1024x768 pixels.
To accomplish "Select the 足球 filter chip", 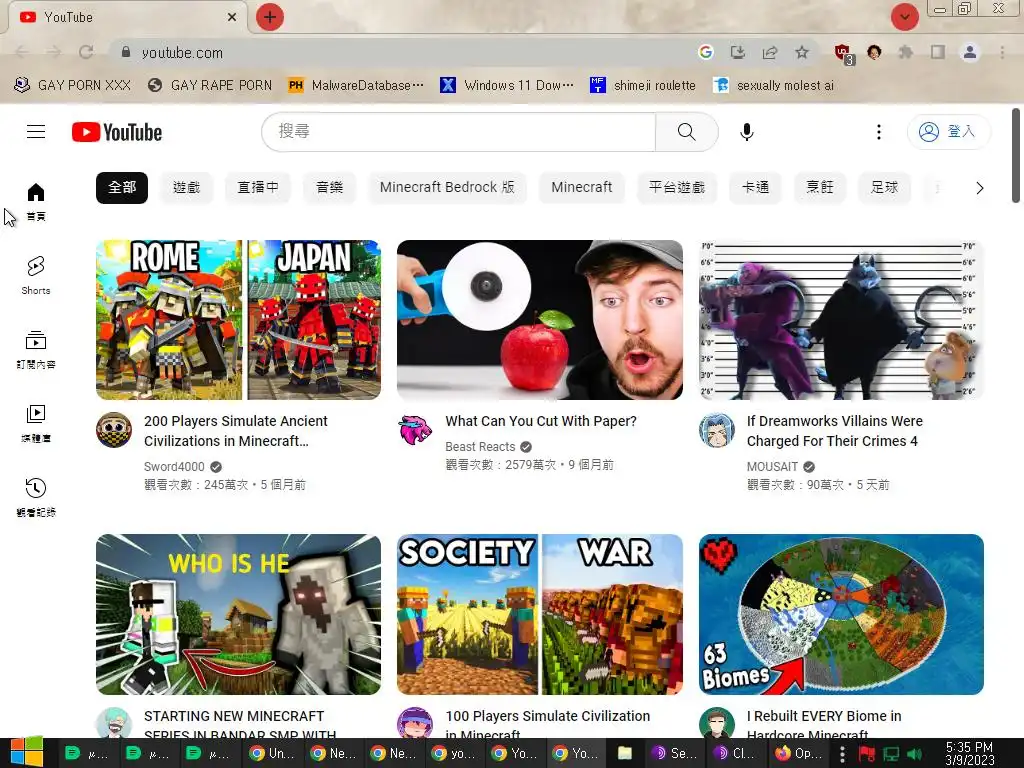I will pos(884,188).
